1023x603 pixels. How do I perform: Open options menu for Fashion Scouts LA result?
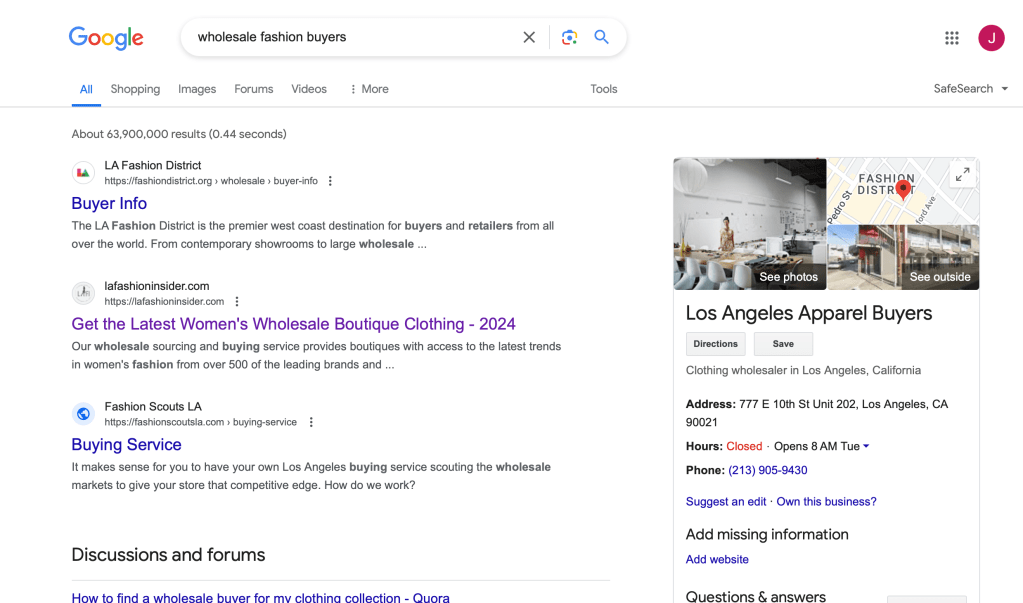(x=311, y=422)
